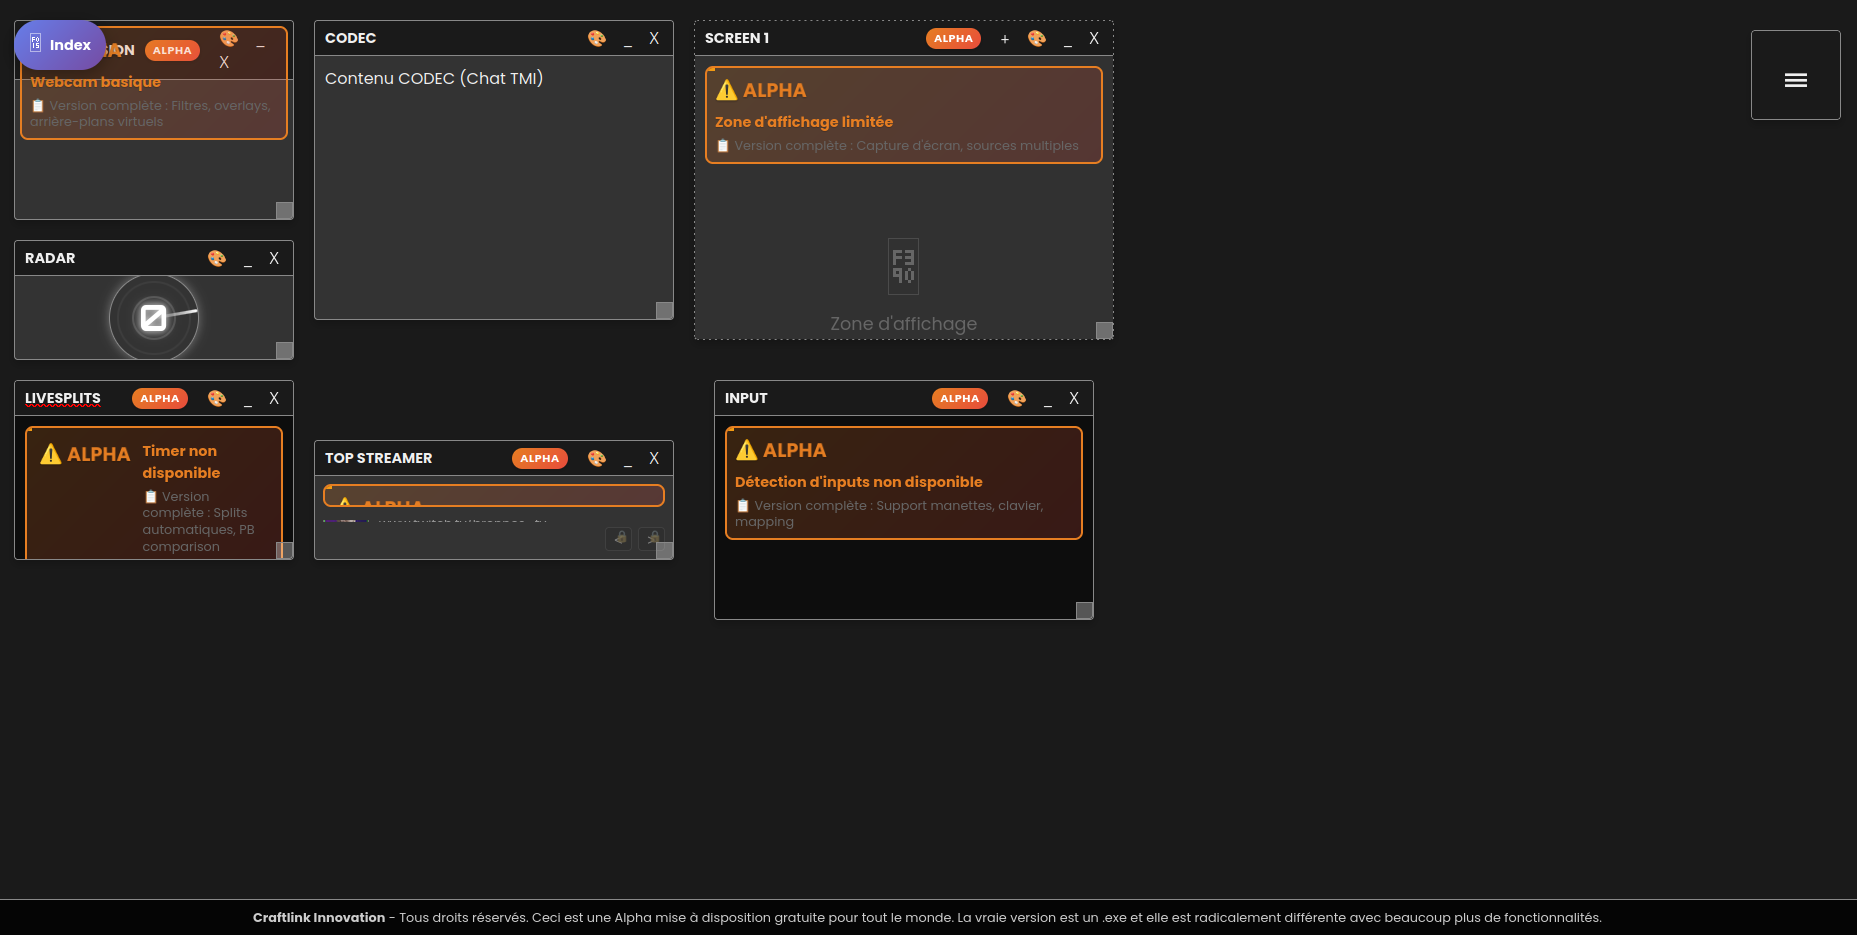Click the left lock icon in TOP STREAMER
Image resolution: width=1857 pixels, height=935 pixels.
click(x=619, y=538)
